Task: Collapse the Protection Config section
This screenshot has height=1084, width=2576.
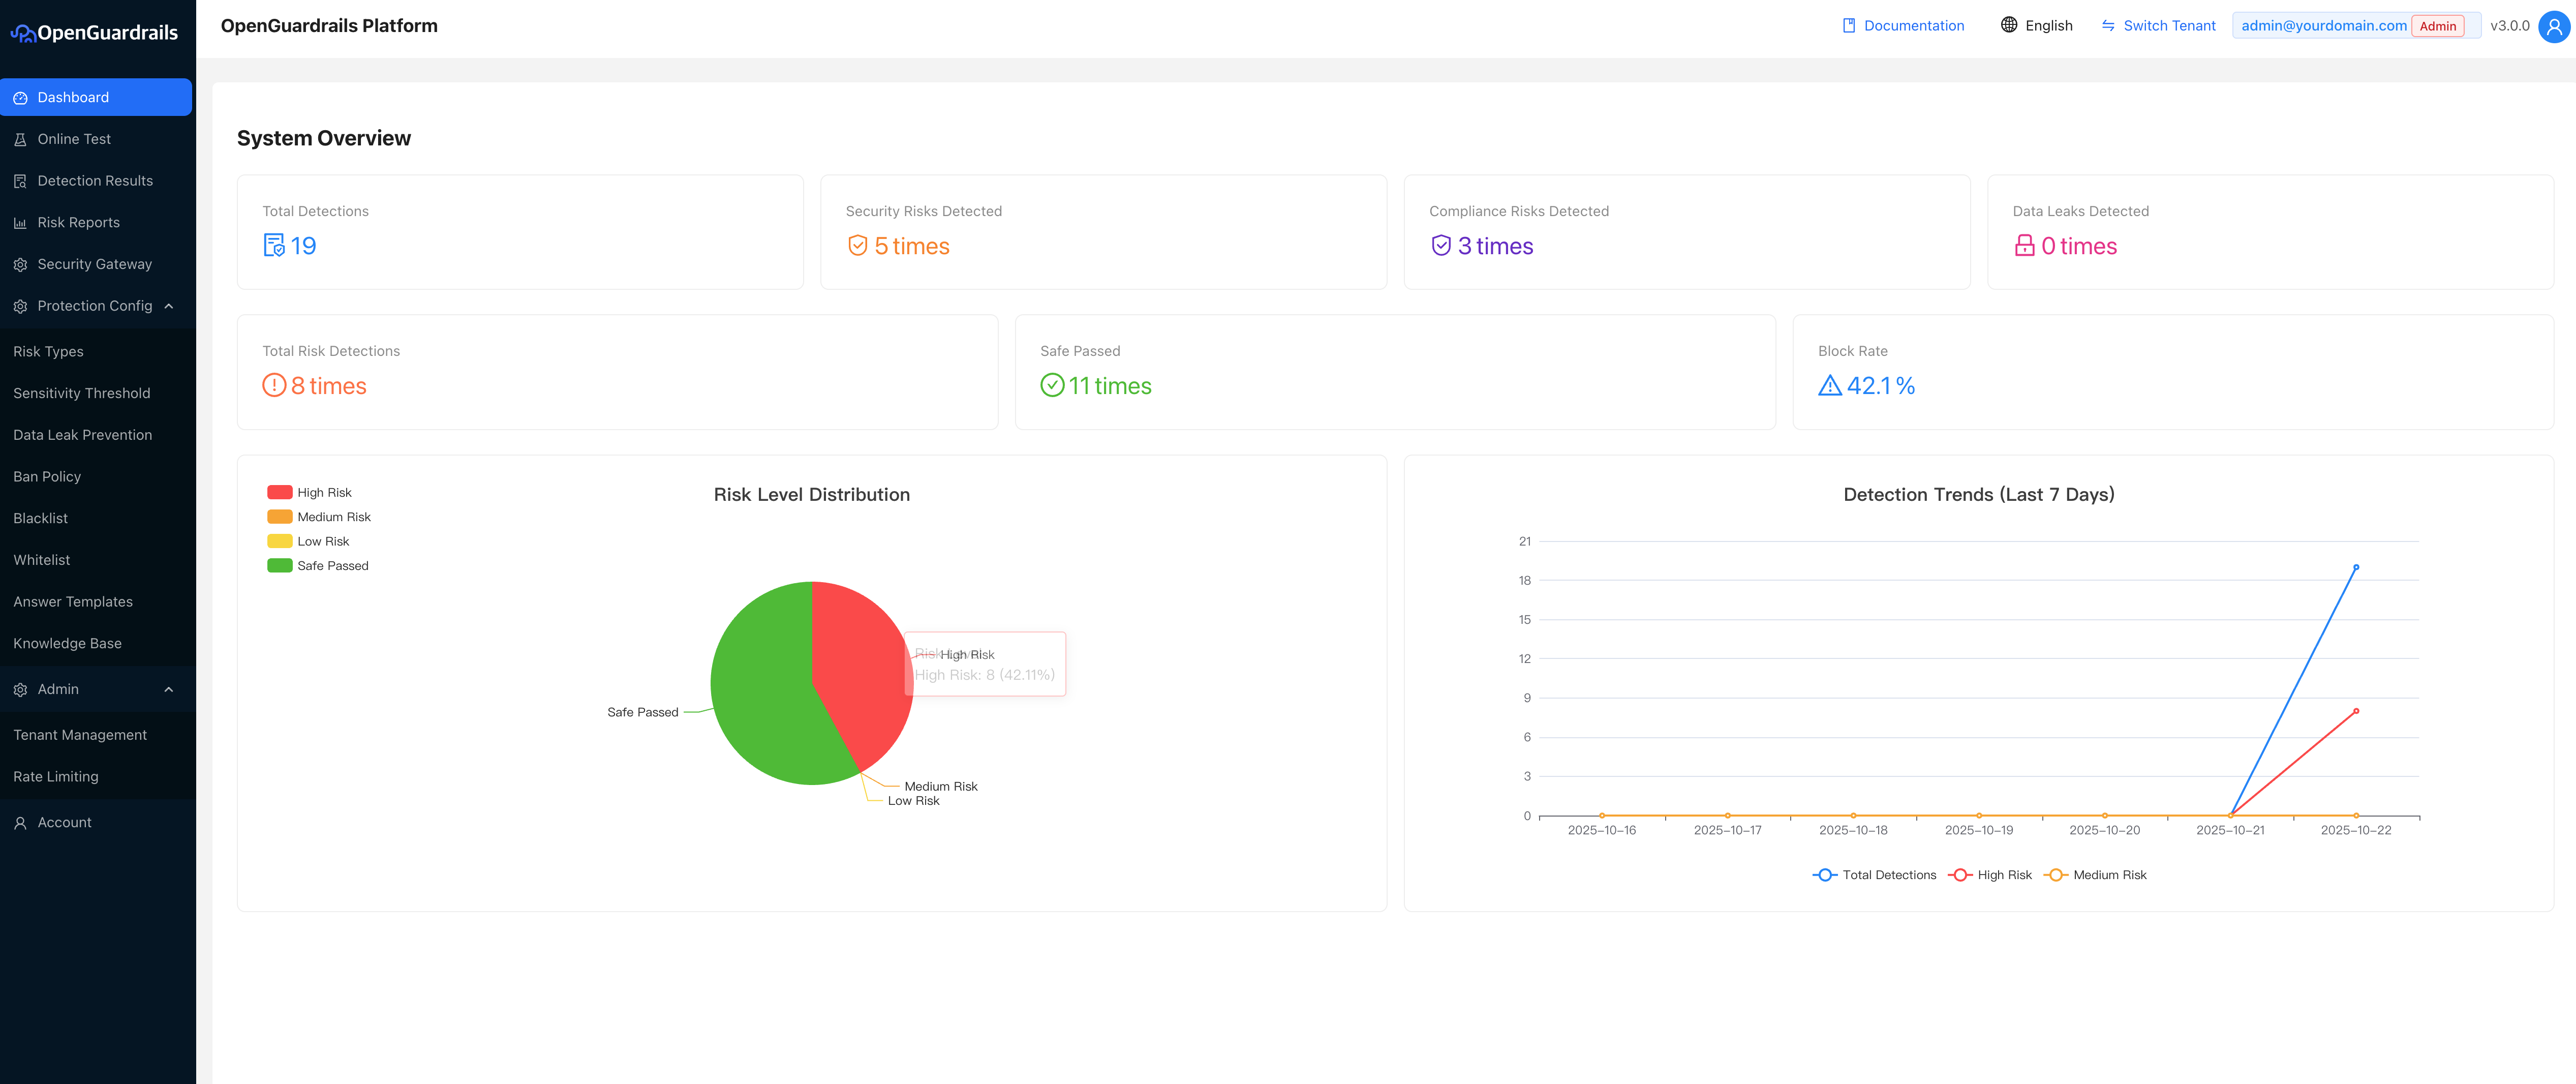Action: point(168,306)
